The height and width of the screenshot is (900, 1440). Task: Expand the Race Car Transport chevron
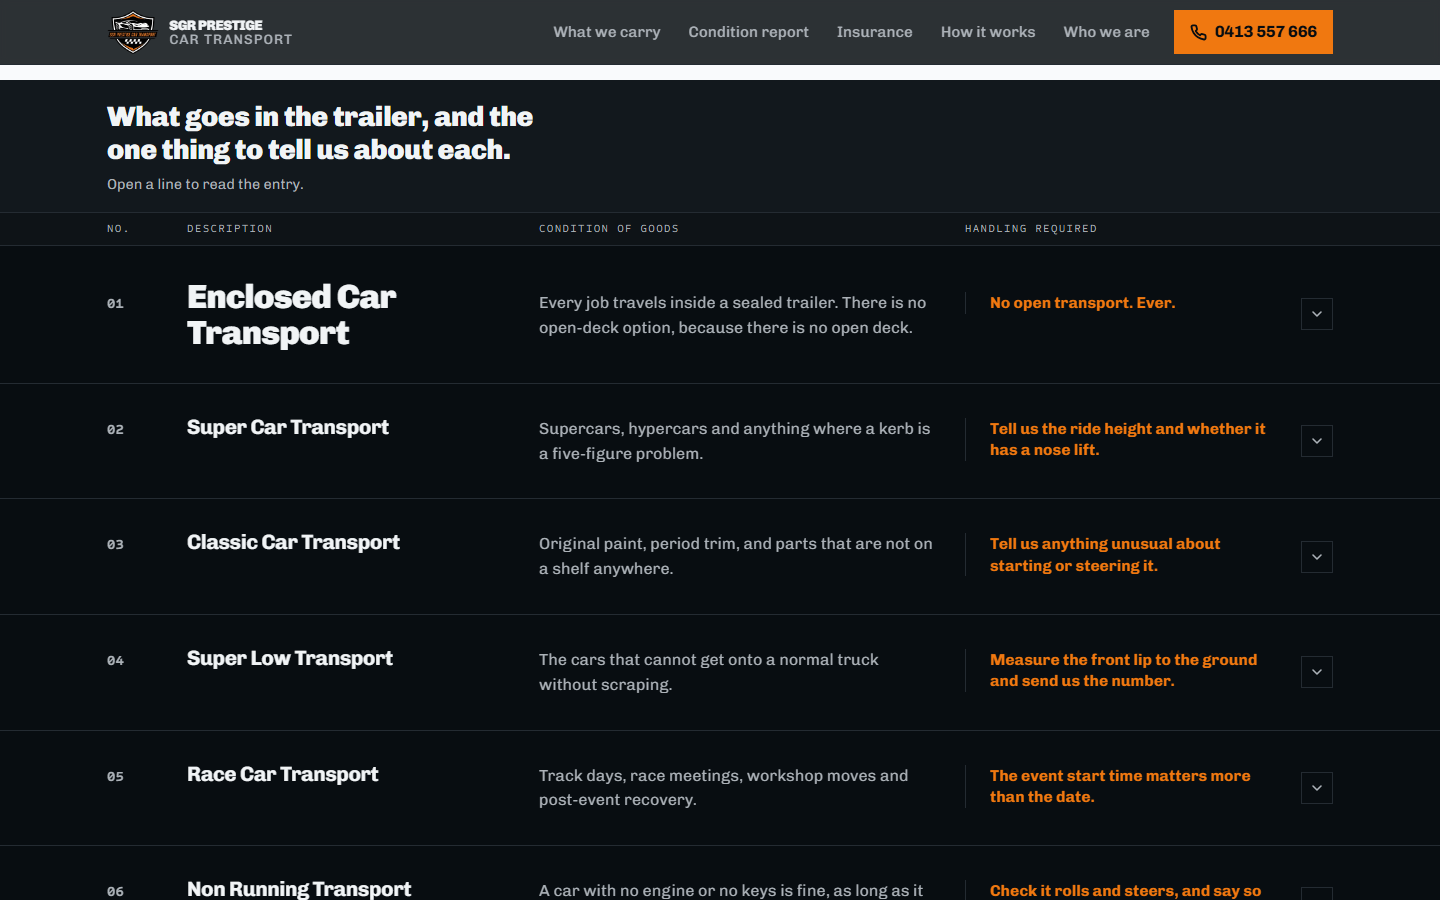tap(1317, 788)
